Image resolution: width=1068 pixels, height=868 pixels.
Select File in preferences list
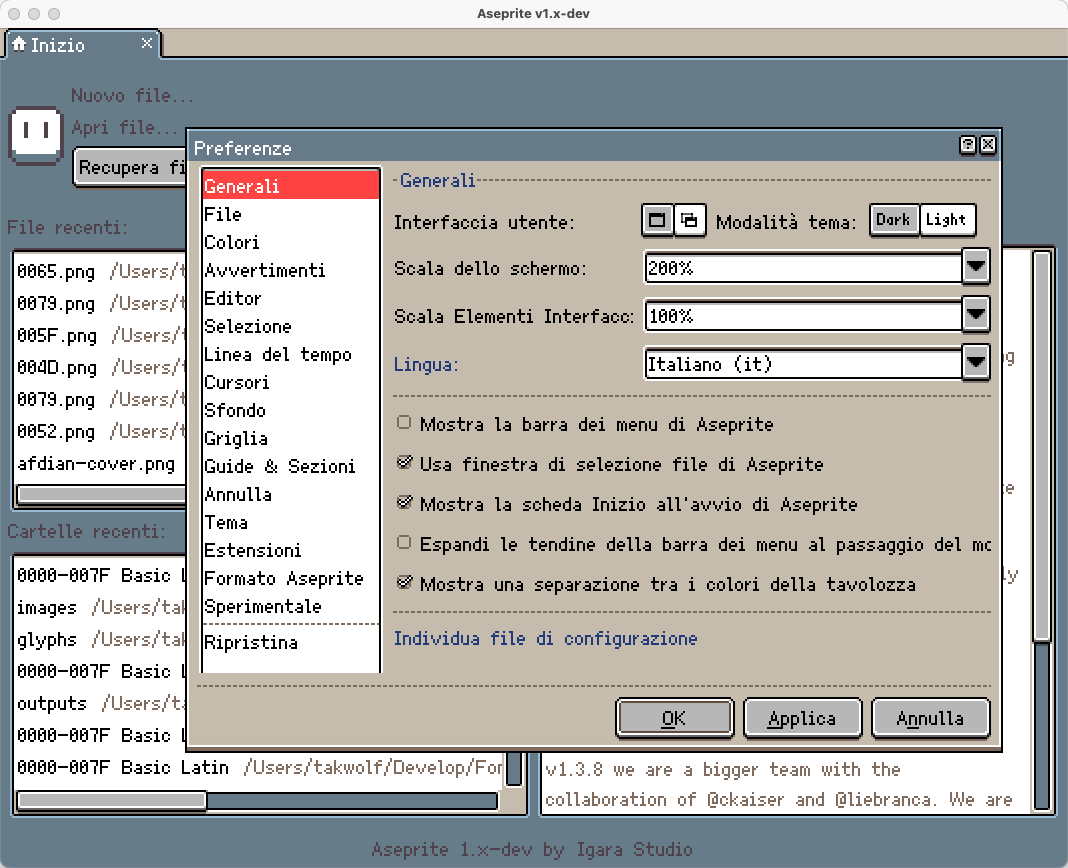point(291,214)
